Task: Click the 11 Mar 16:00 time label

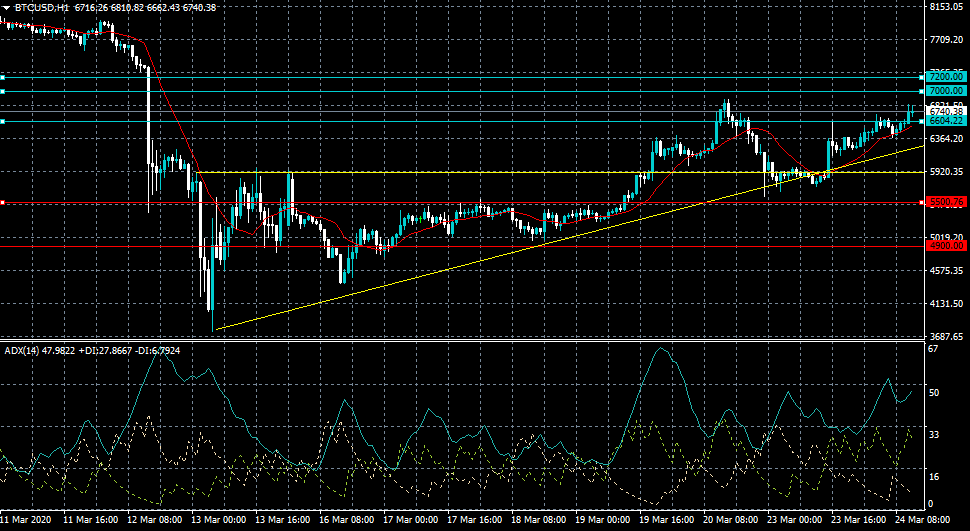Action: (91, 520)
